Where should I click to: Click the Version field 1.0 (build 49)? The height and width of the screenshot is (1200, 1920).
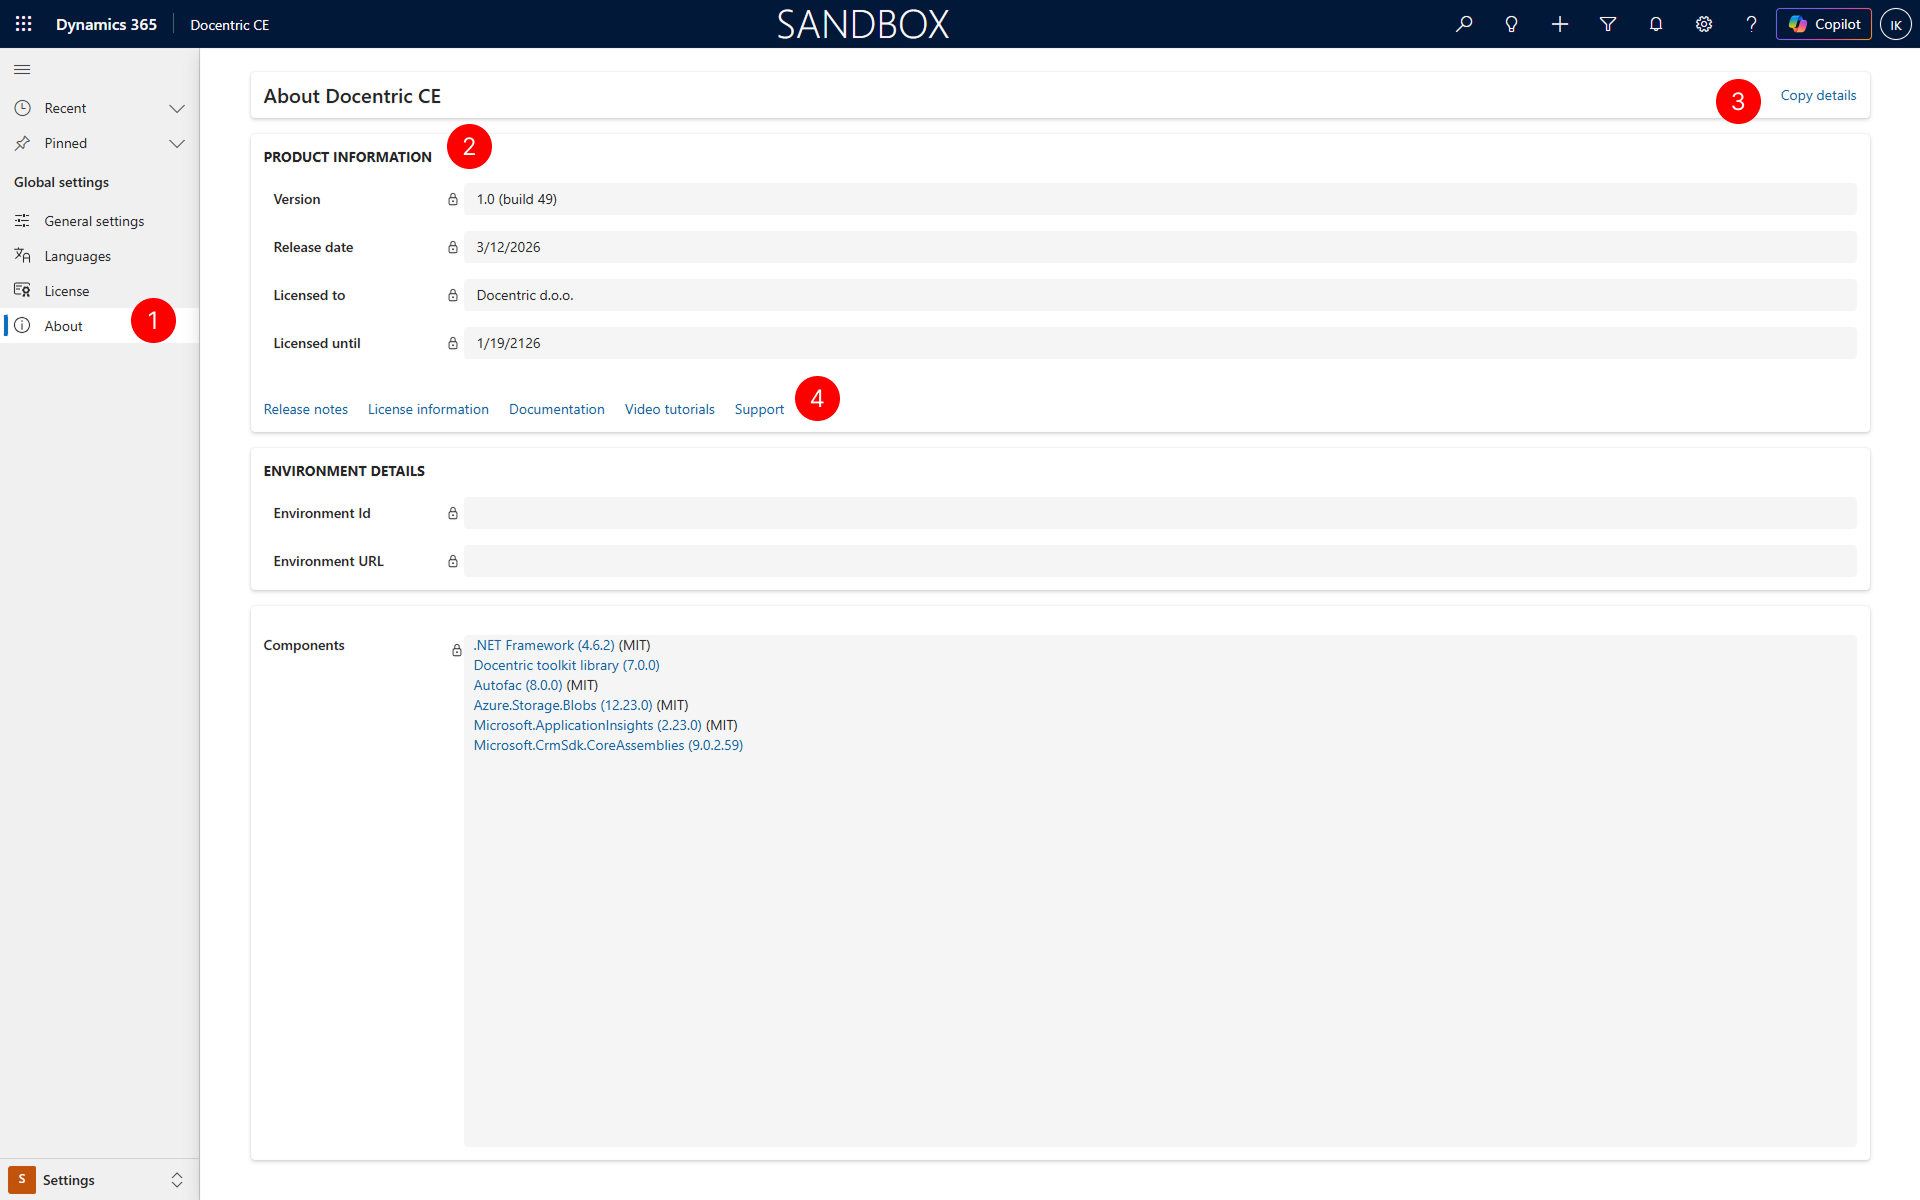(x=1160, y=199)
